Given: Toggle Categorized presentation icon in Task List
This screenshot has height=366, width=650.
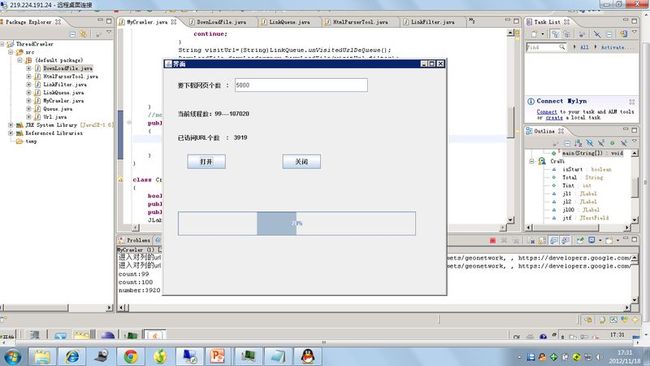Looking at the screenshot, I should coord(555,34).
